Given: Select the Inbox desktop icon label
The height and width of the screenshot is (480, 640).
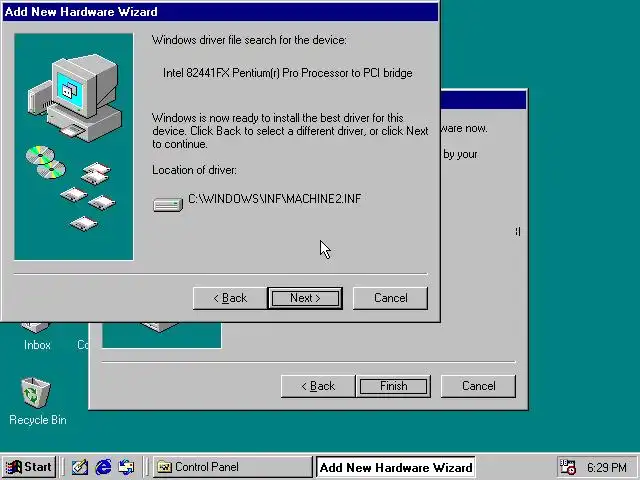Looking at the screenshot, I should [x=37, y=345].
